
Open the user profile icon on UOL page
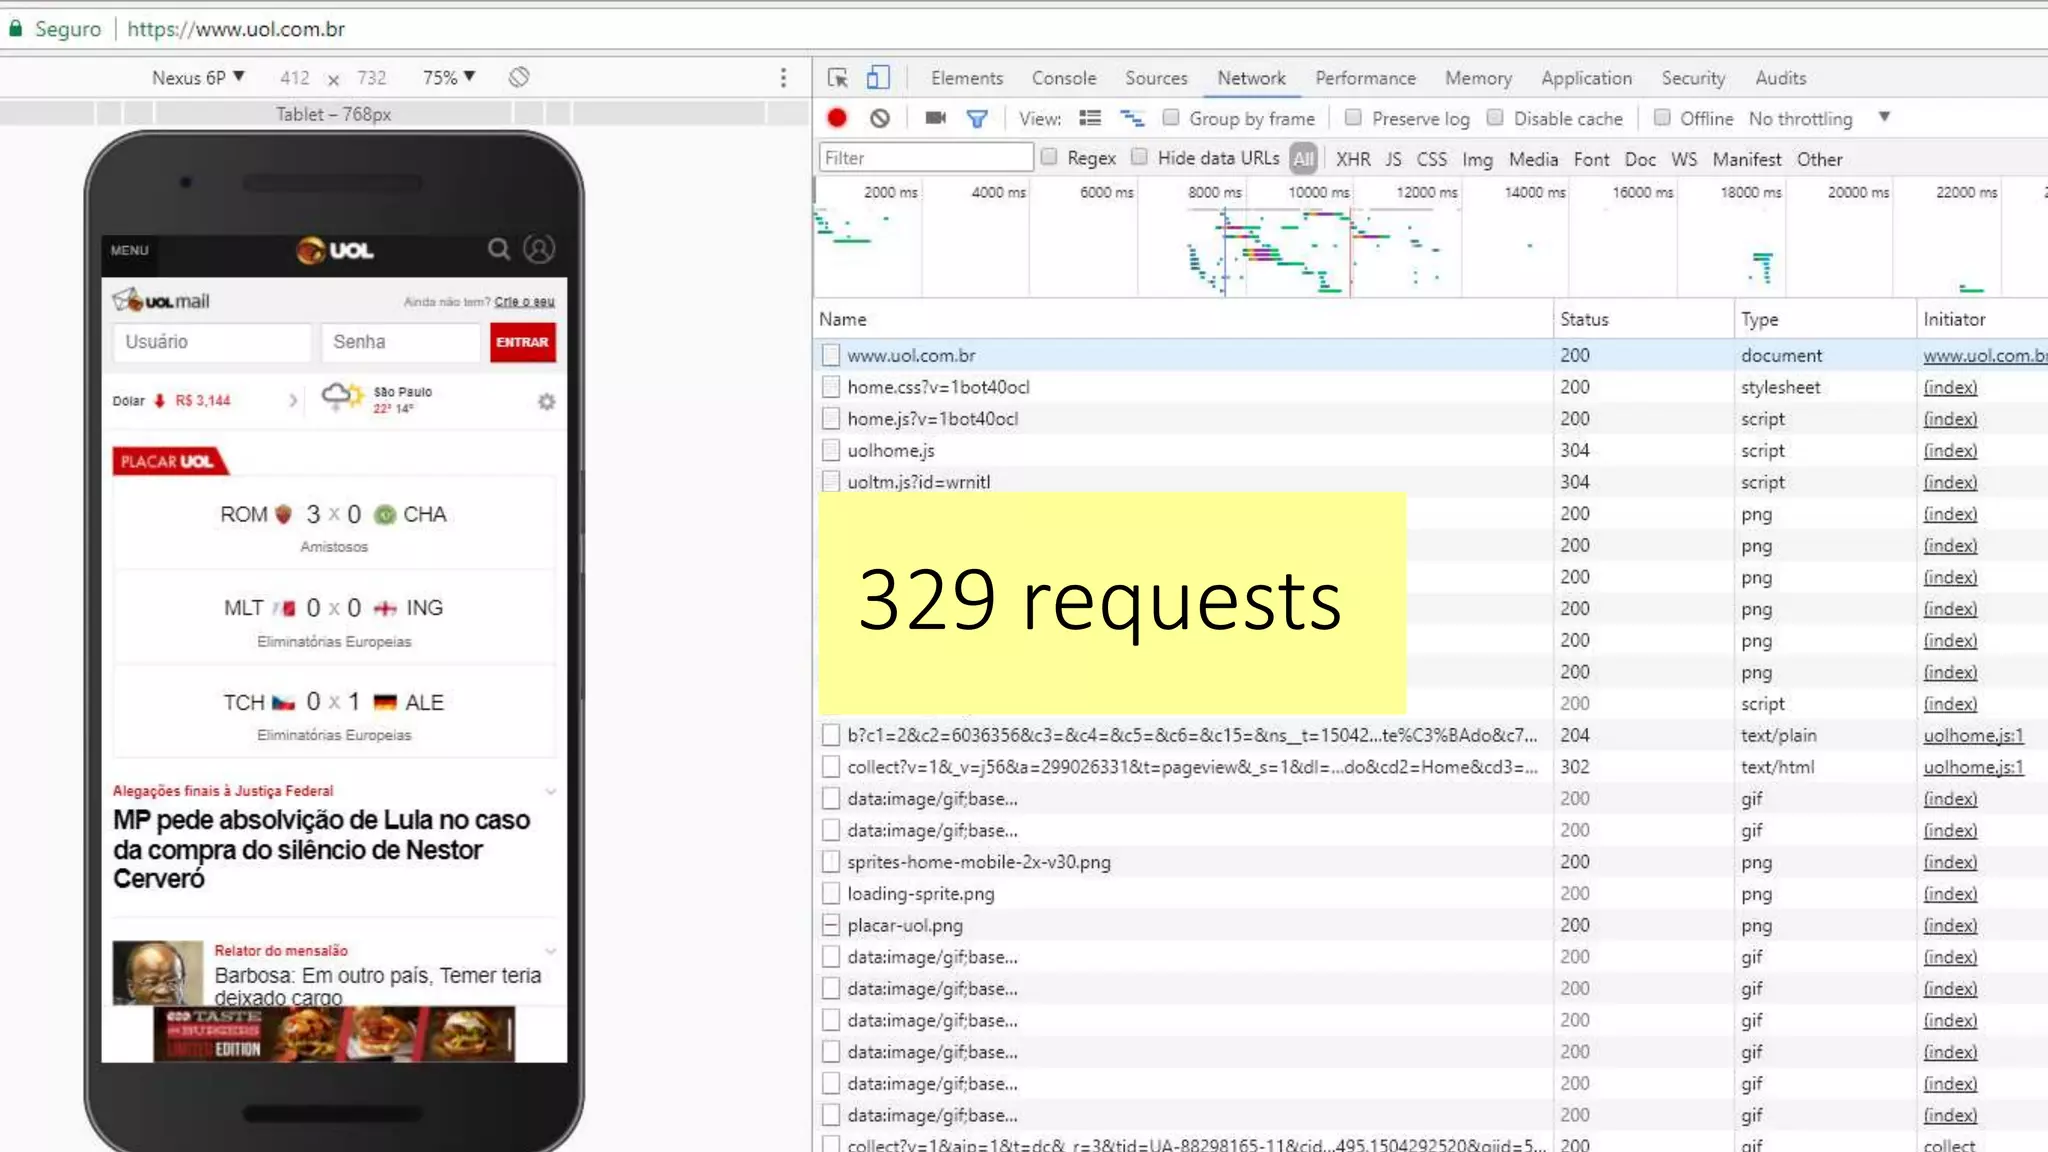[x=539, y=249]
